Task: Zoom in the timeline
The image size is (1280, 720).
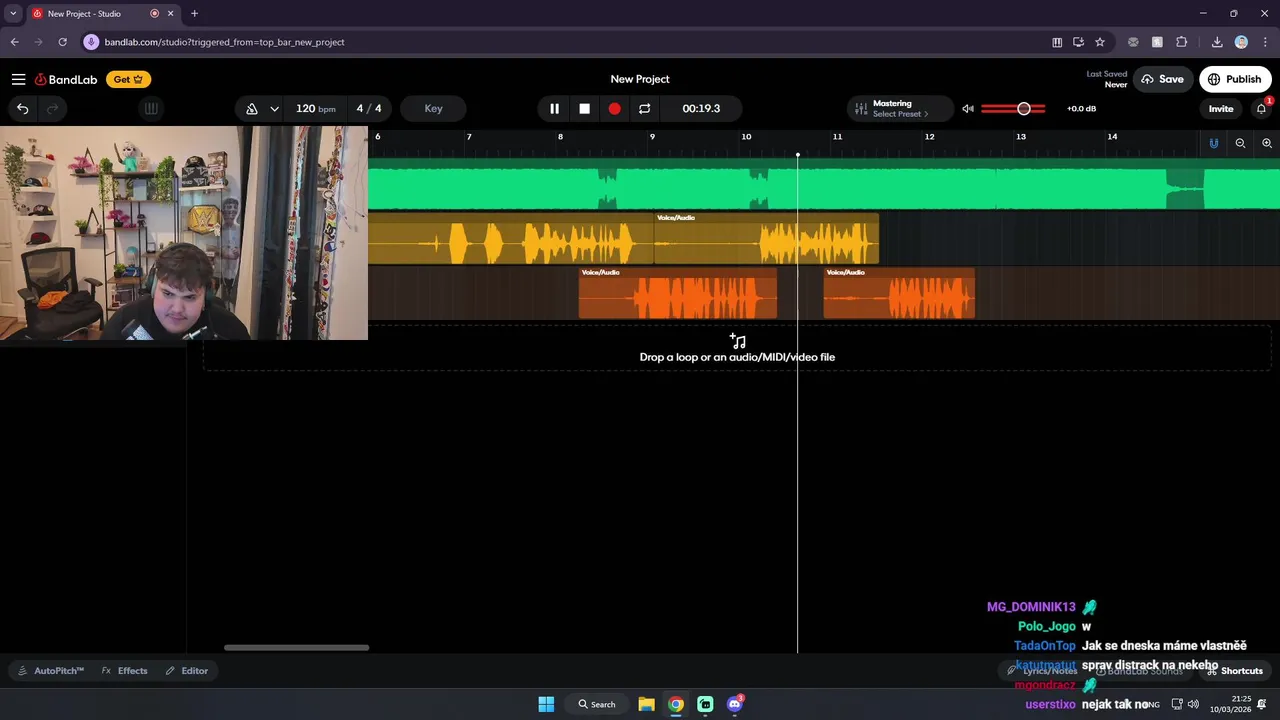Action: click(1266, 143)
